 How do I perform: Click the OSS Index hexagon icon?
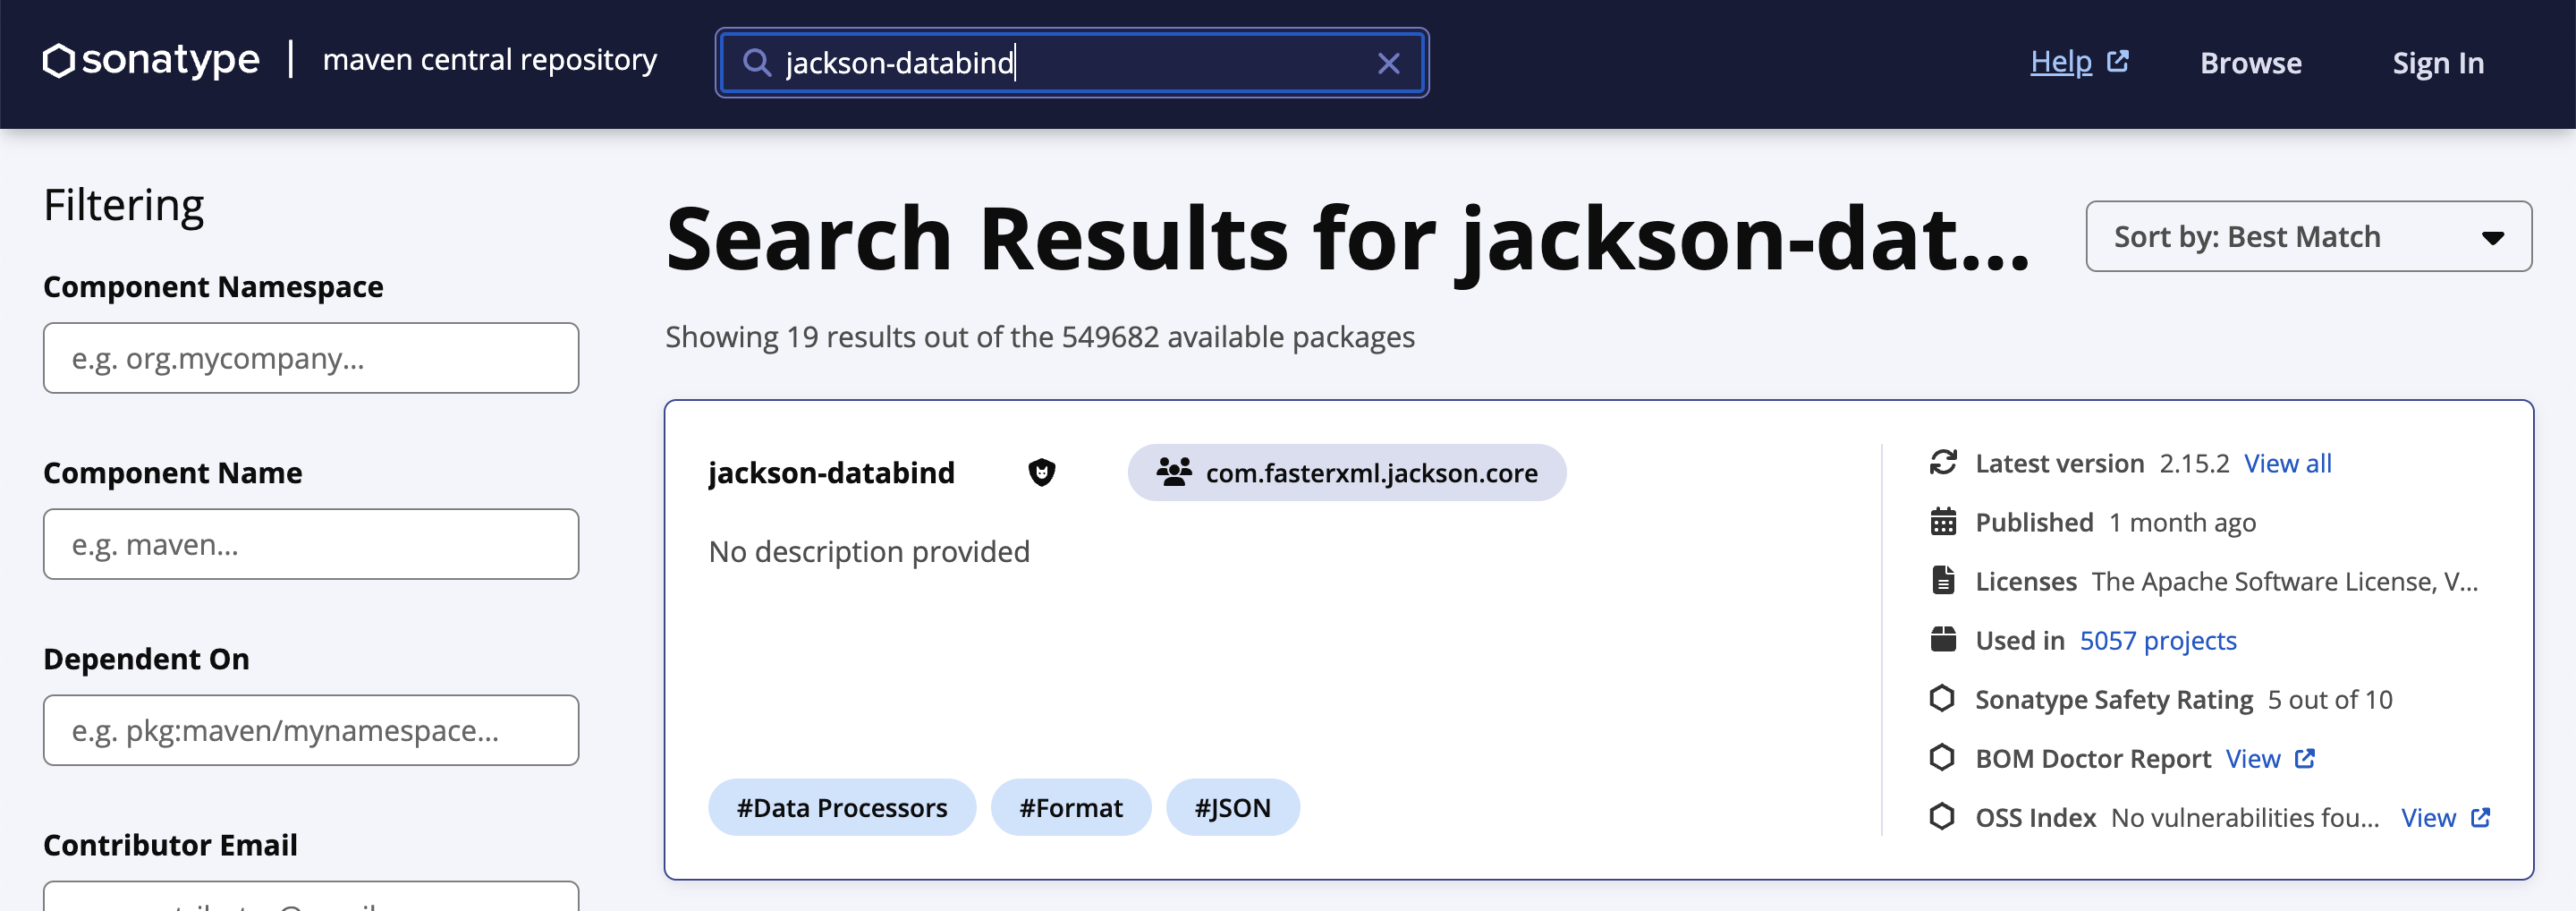click(x=1942, y=816)
